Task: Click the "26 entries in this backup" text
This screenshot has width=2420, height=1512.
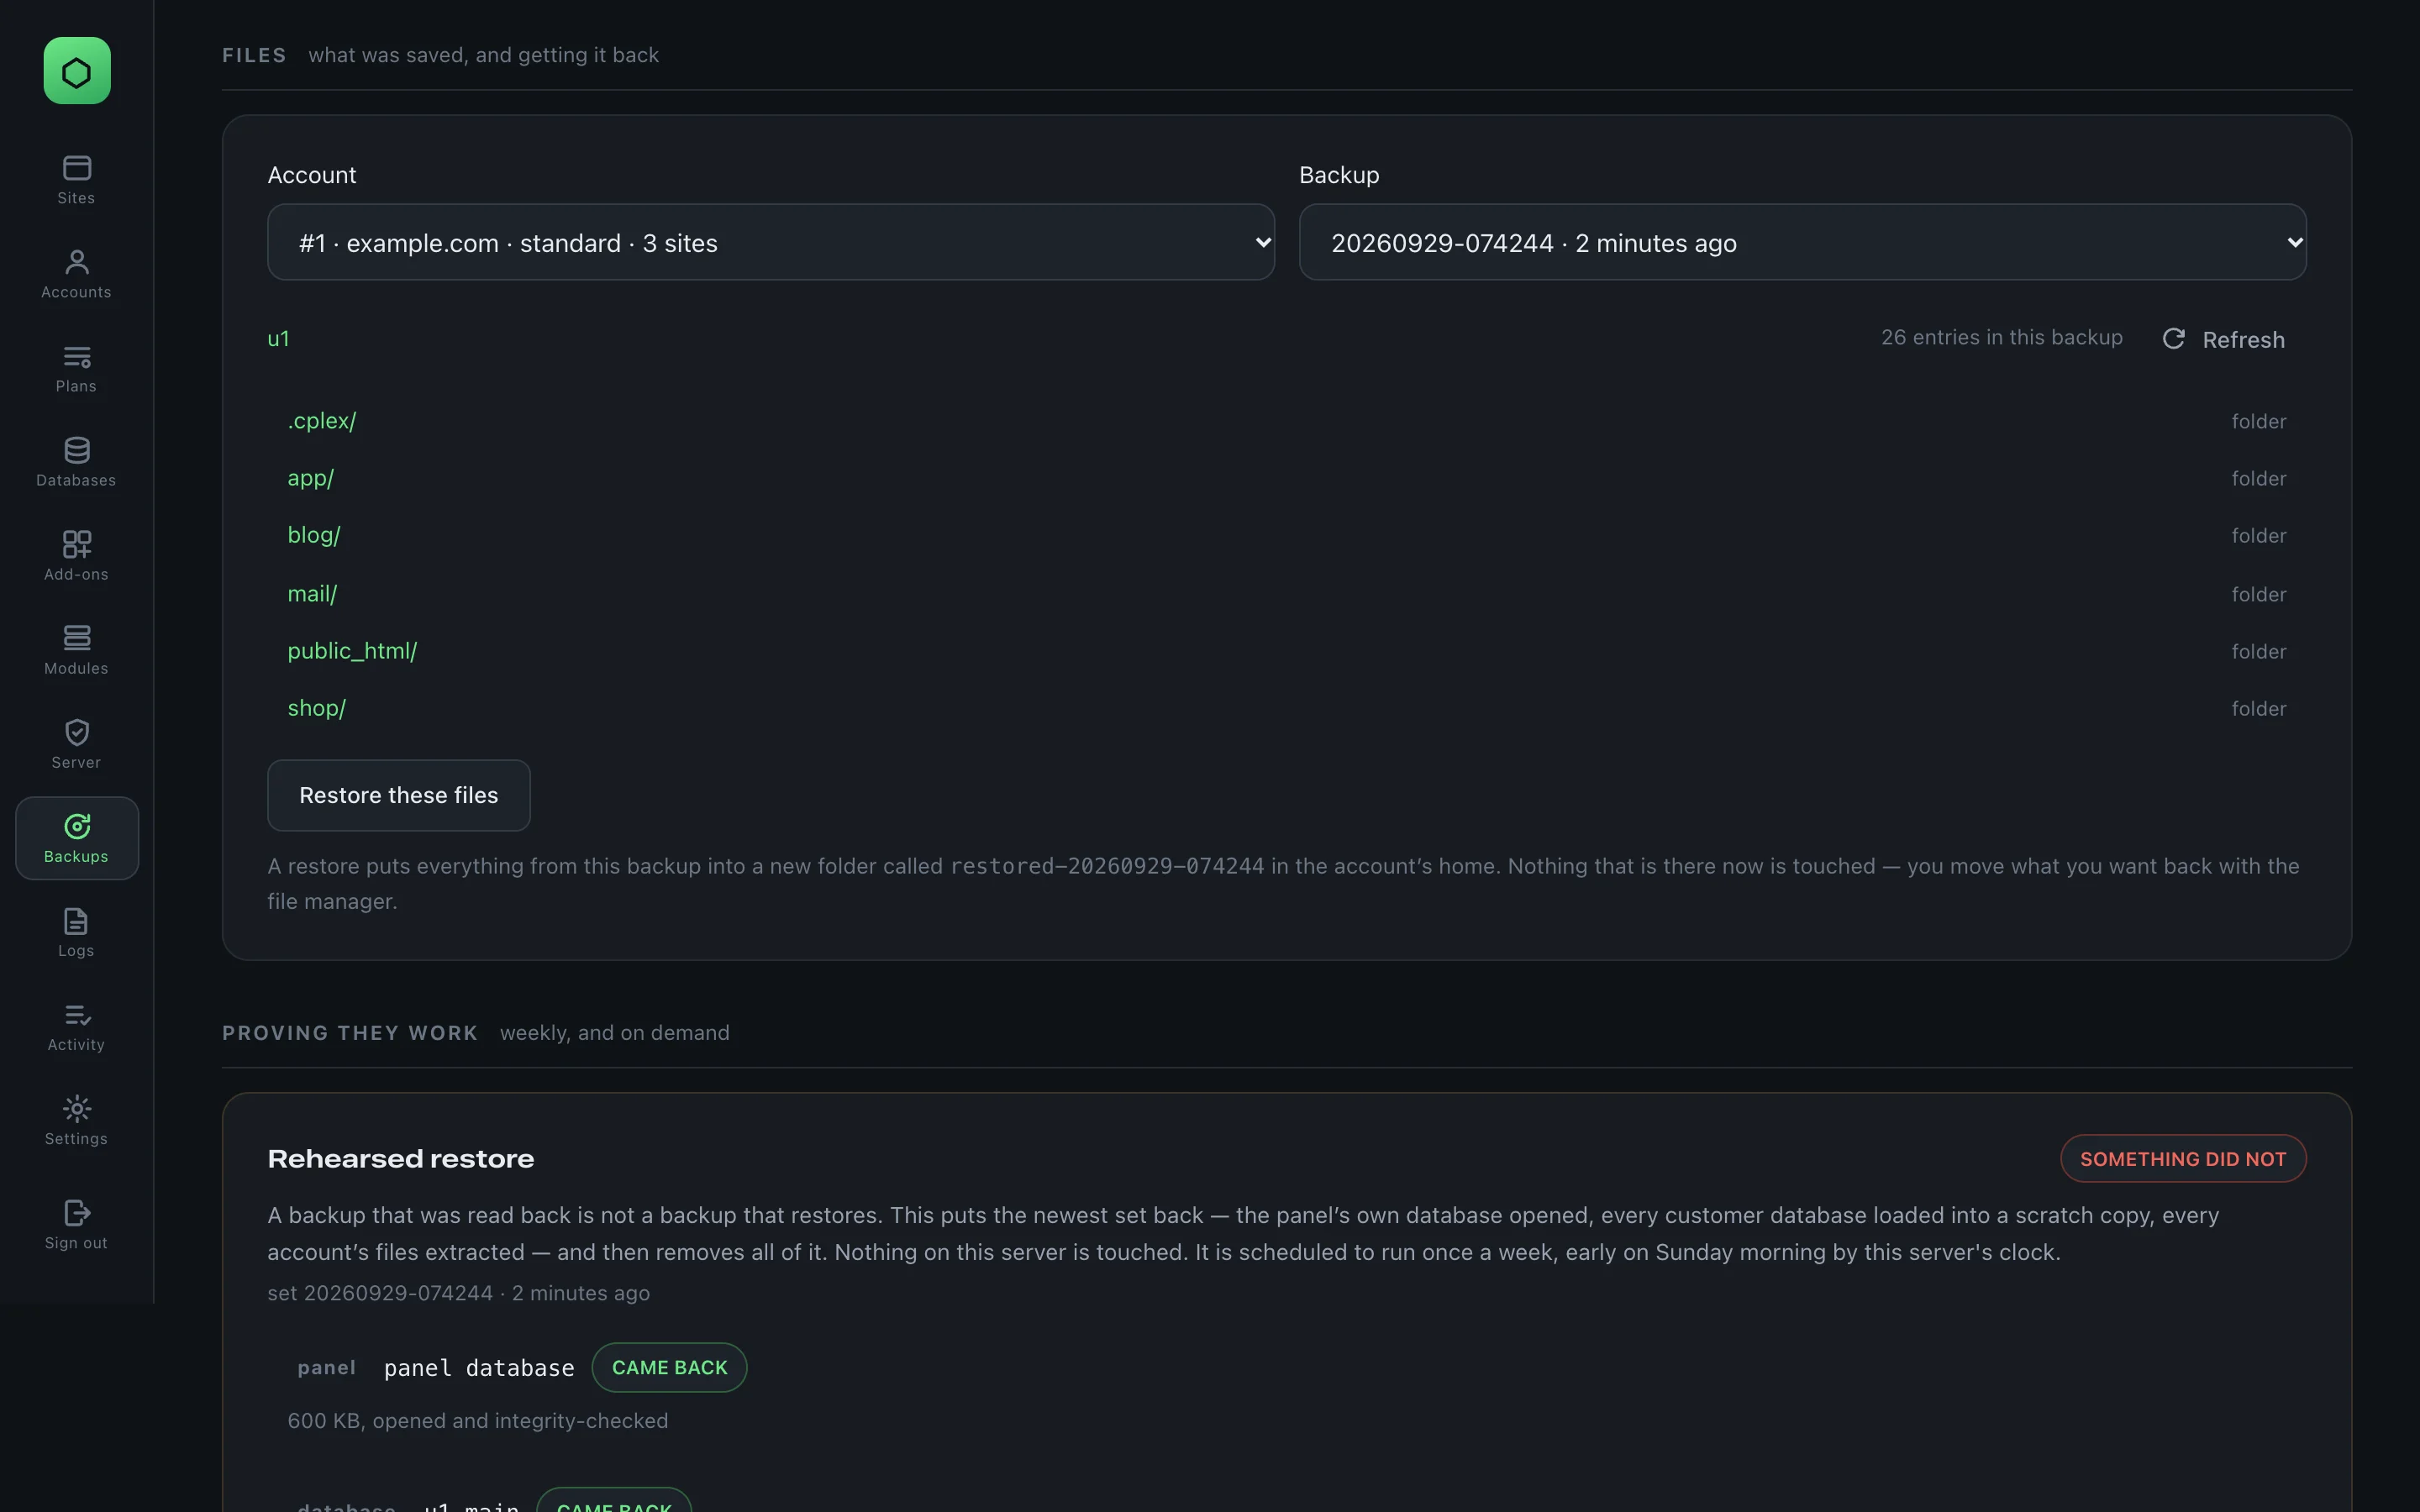Action: tap(2002, 338)
